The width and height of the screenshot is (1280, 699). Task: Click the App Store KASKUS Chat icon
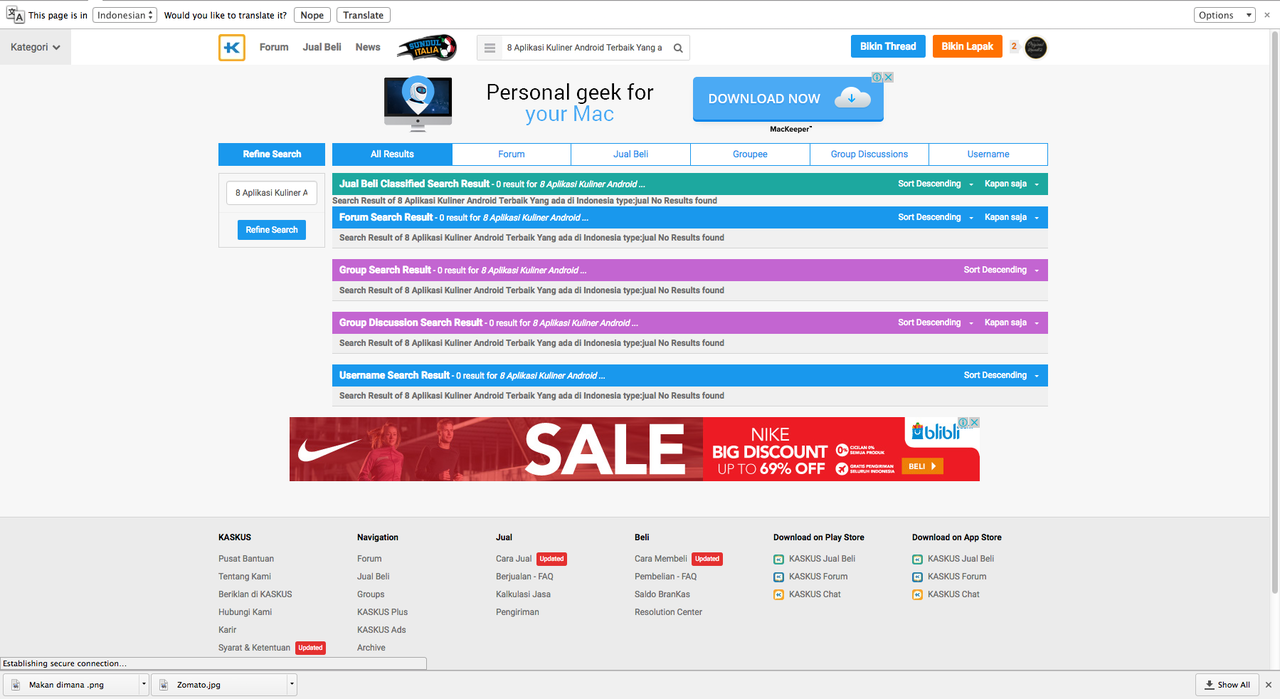pos(918,595)
